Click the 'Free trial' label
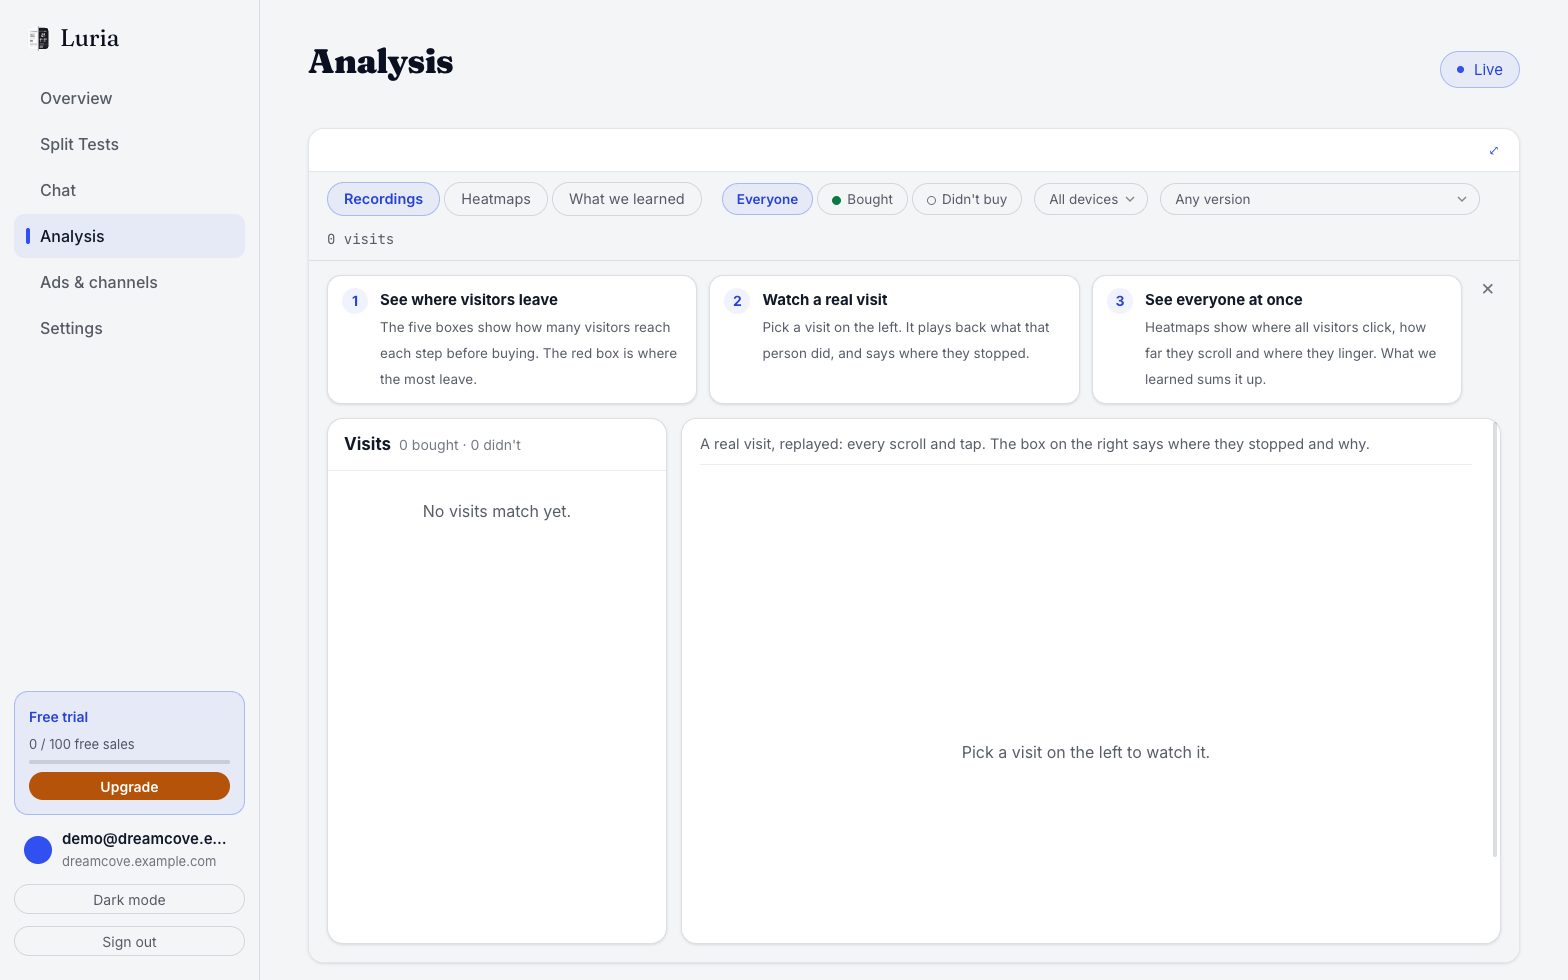1568x980 pixels. 58,717
